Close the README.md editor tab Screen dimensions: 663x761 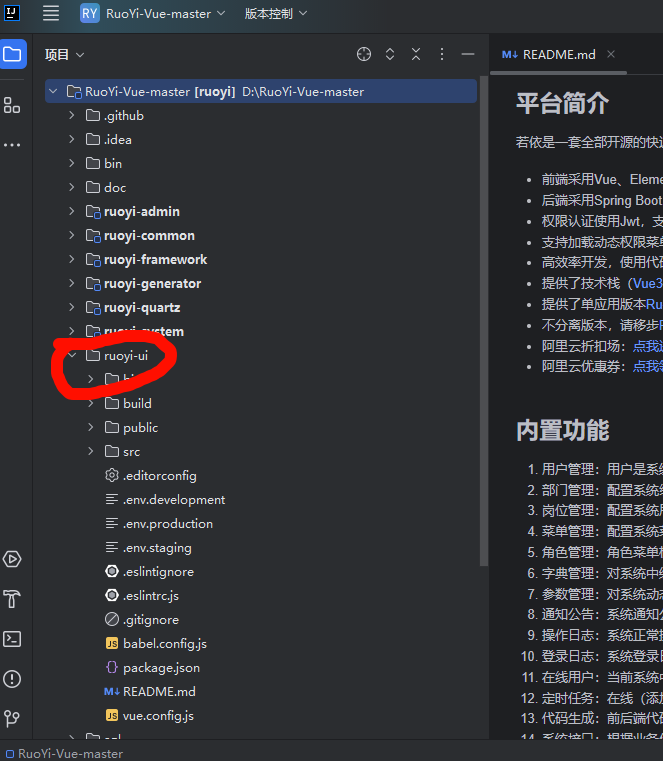tap(611, 54)
